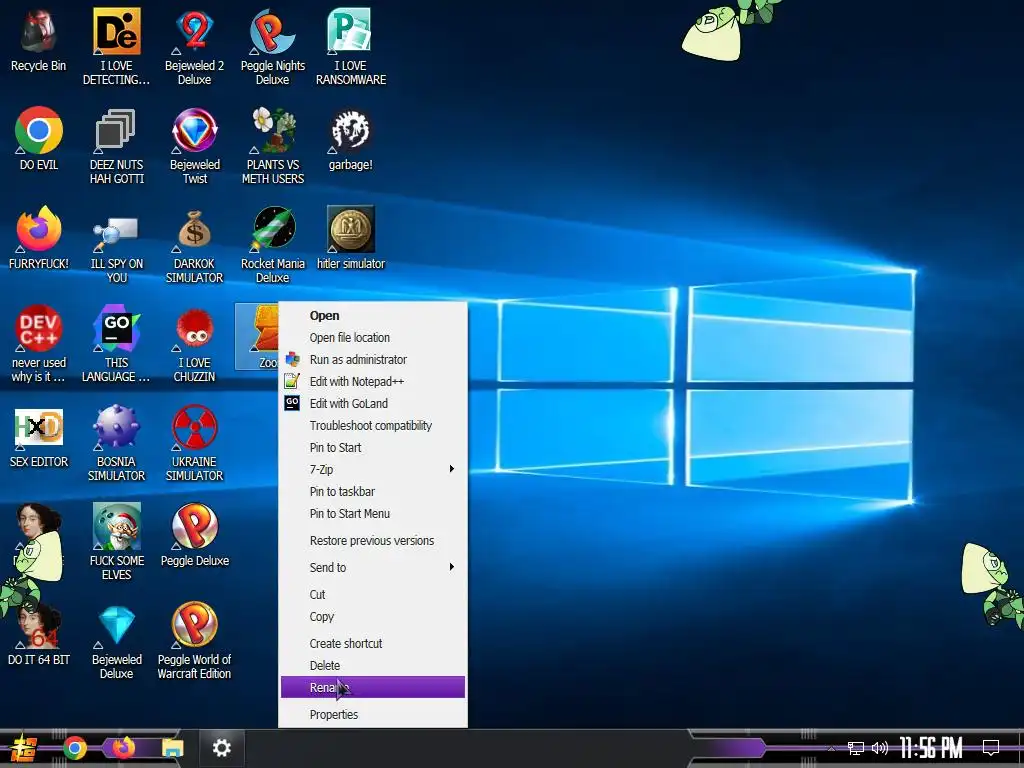Choose Create shortcut
This screenshot has height=768, width=1024.
pyautogui.click(x=373, y=644)
